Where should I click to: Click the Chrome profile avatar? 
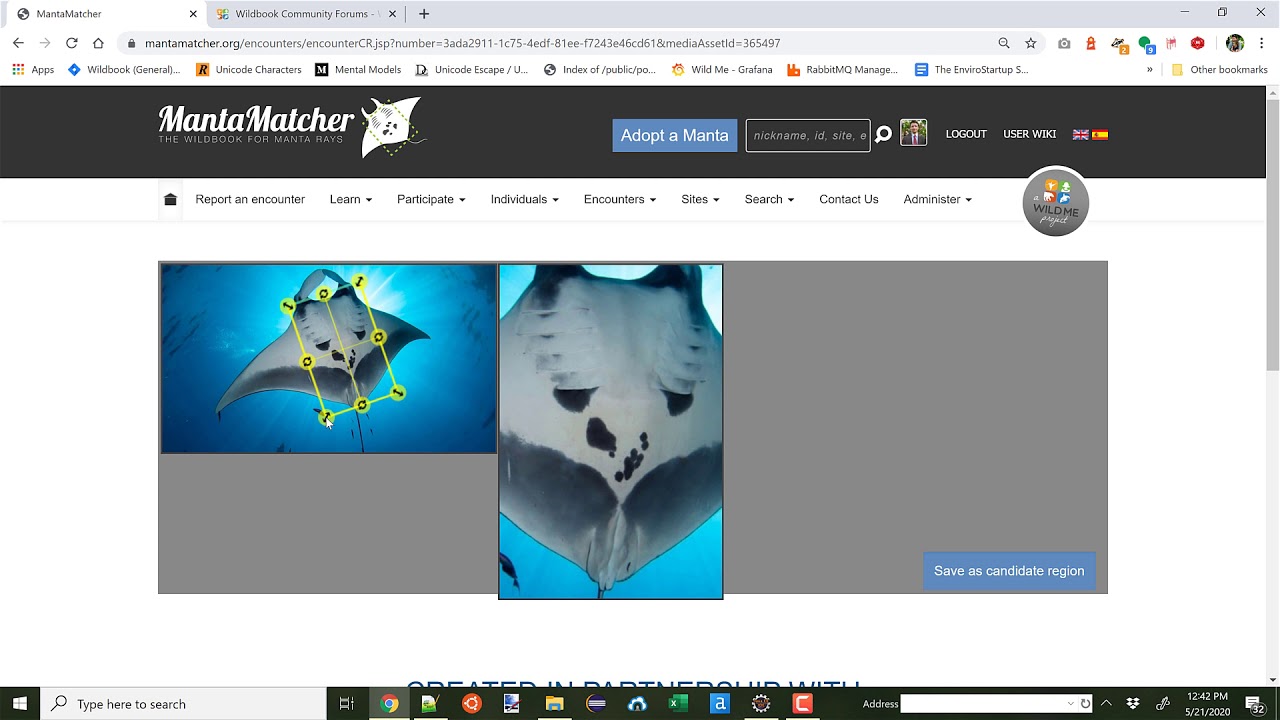1235,43
